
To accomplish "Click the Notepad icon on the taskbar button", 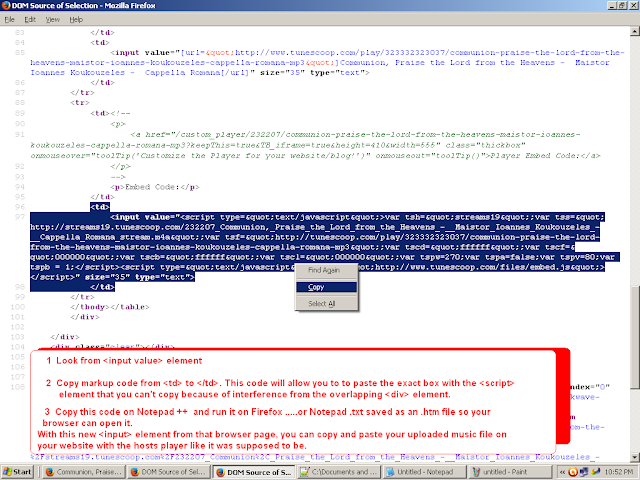I will [390, 472].
